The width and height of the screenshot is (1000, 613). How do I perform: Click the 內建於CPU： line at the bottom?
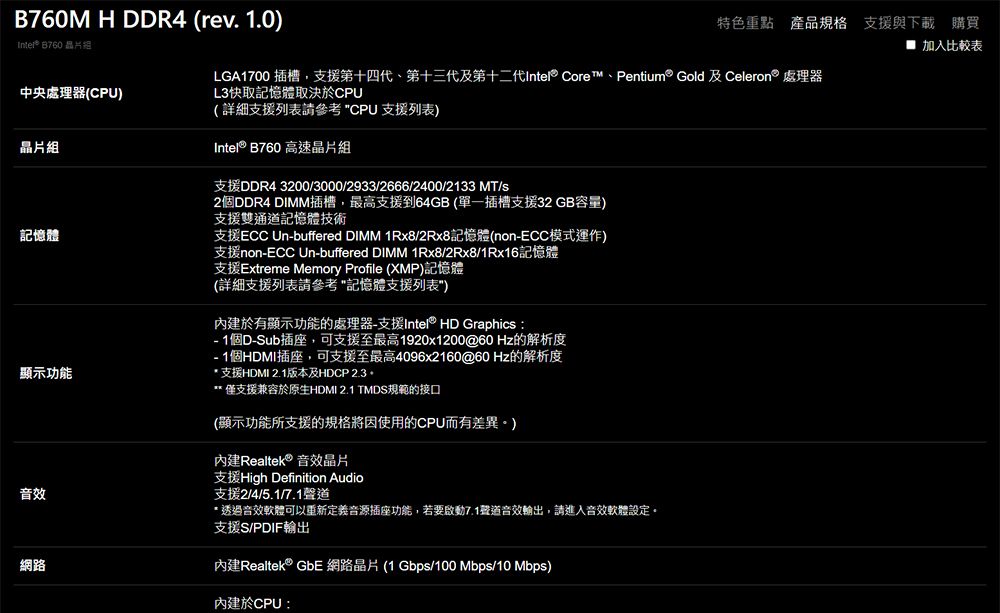click(x=253, y=603)
